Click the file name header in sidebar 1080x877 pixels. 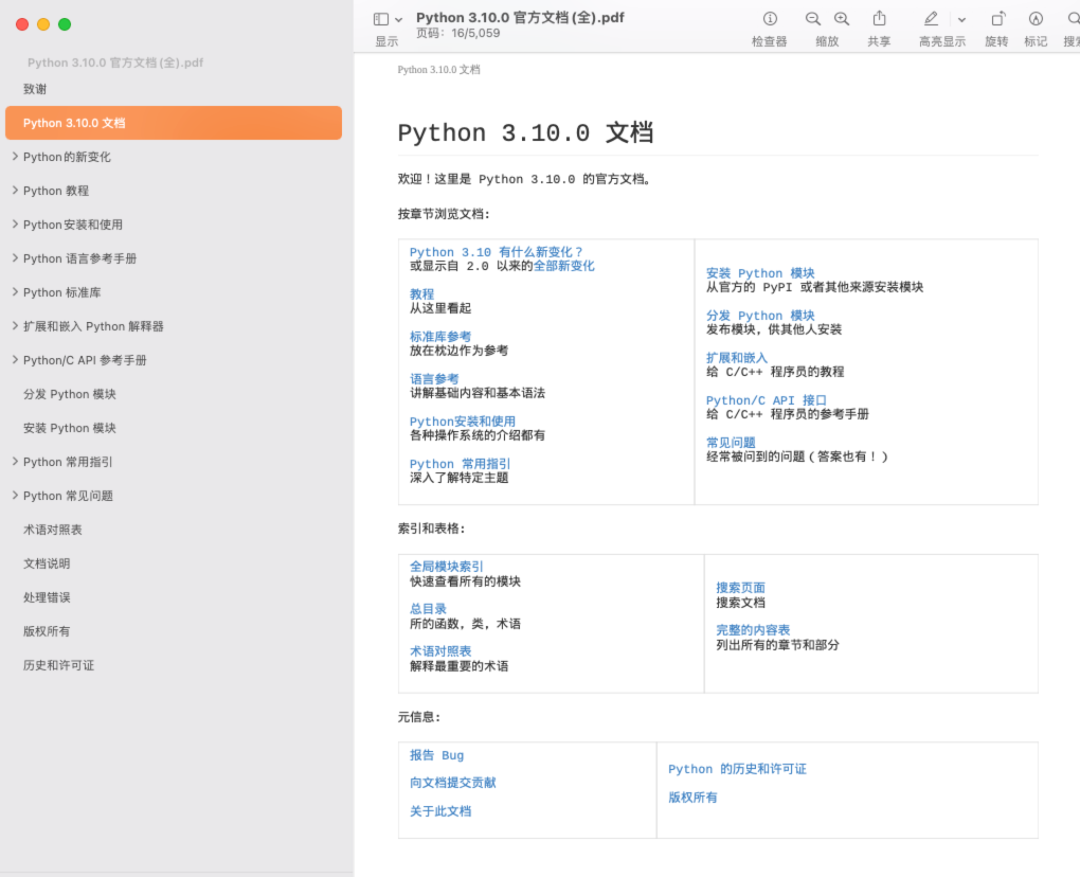(x=115, y=63)
